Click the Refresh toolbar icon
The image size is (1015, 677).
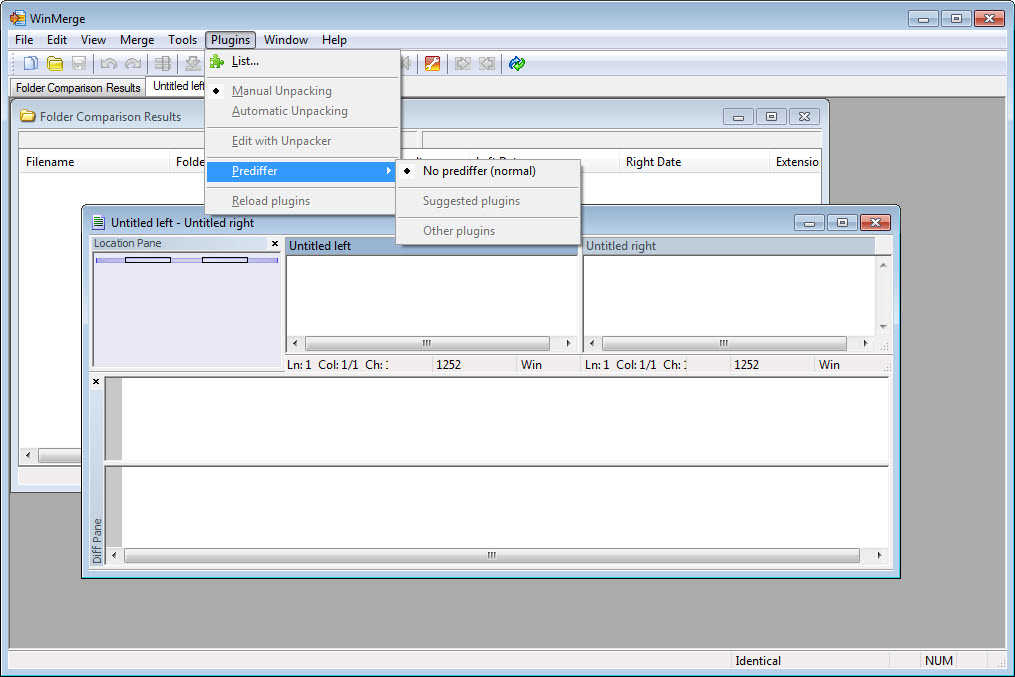(x=517, y=63)
